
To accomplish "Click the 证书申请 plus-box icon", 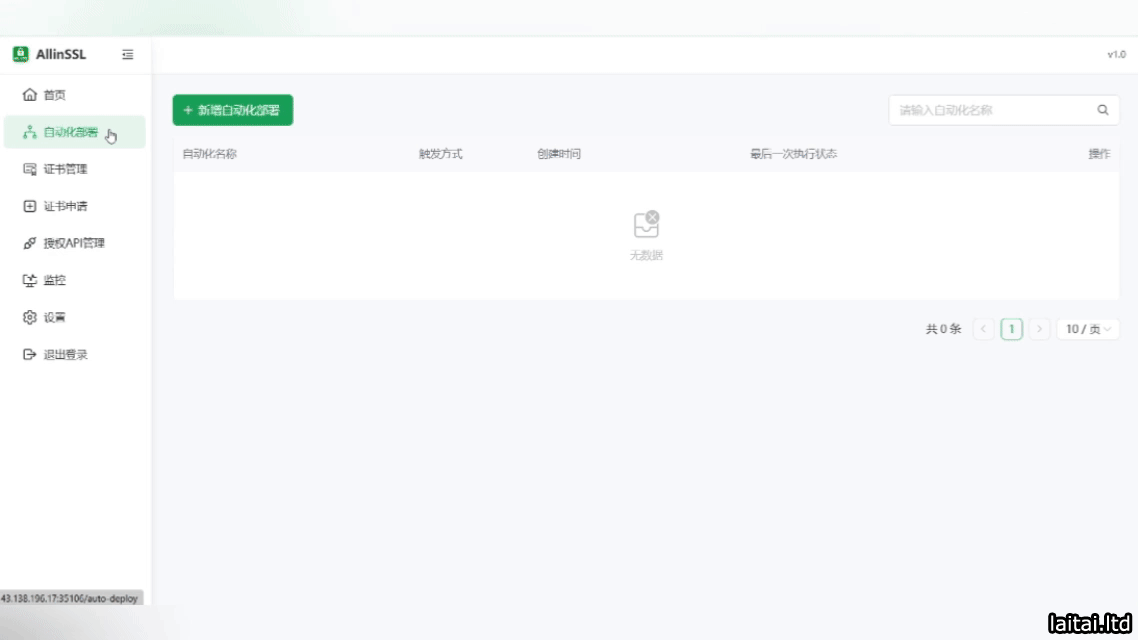I will 29,206.
